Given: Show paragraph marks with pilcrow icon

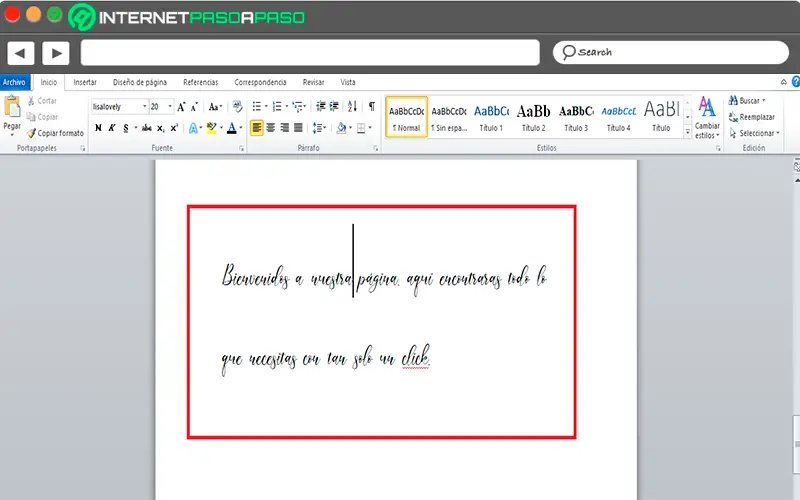Looking at the screenshot, I should tap(371, 106).
